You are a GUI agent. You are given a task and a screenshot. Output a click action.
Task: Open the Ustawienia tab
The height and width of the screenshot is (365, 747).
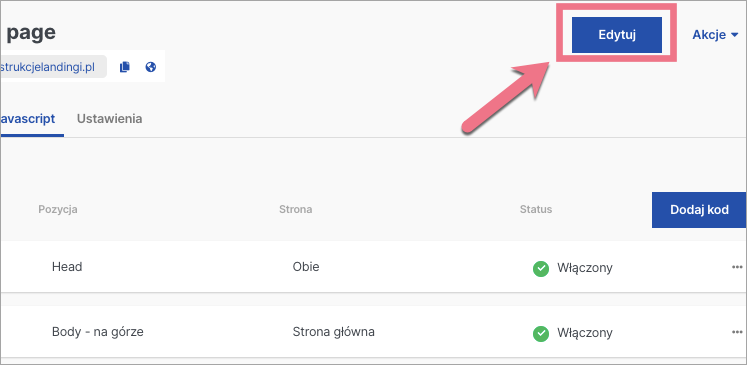click(110, 119)
